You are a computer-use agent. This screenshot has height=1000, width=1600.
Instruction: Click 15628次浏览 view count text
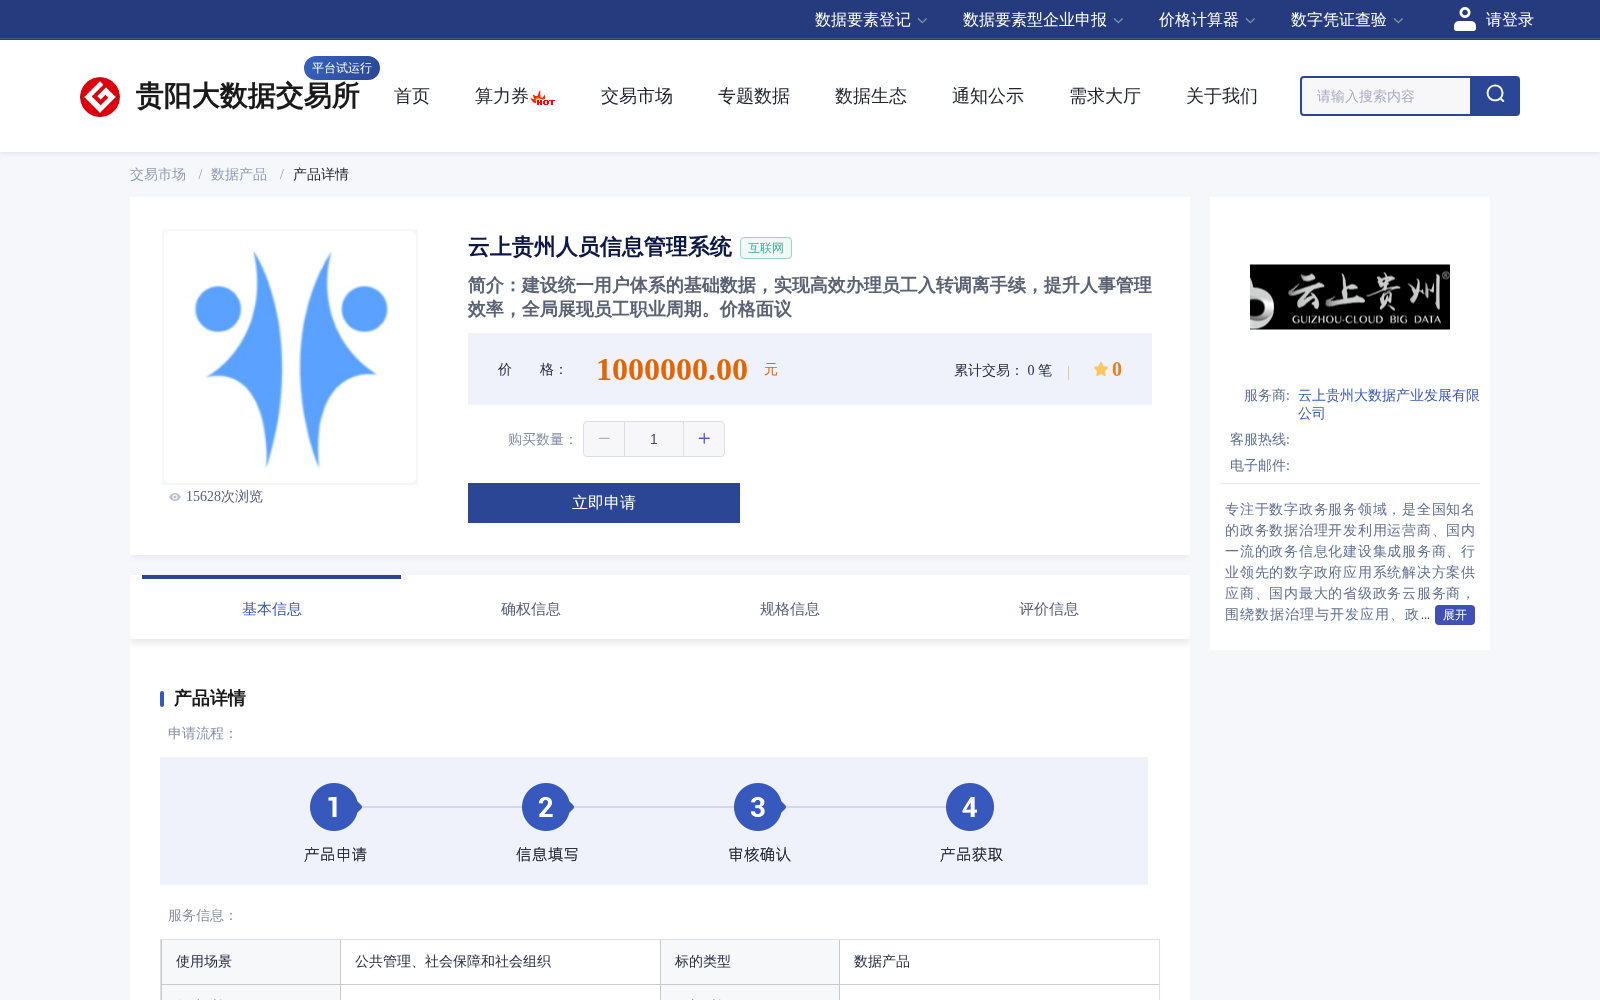(x=224, y=497)
